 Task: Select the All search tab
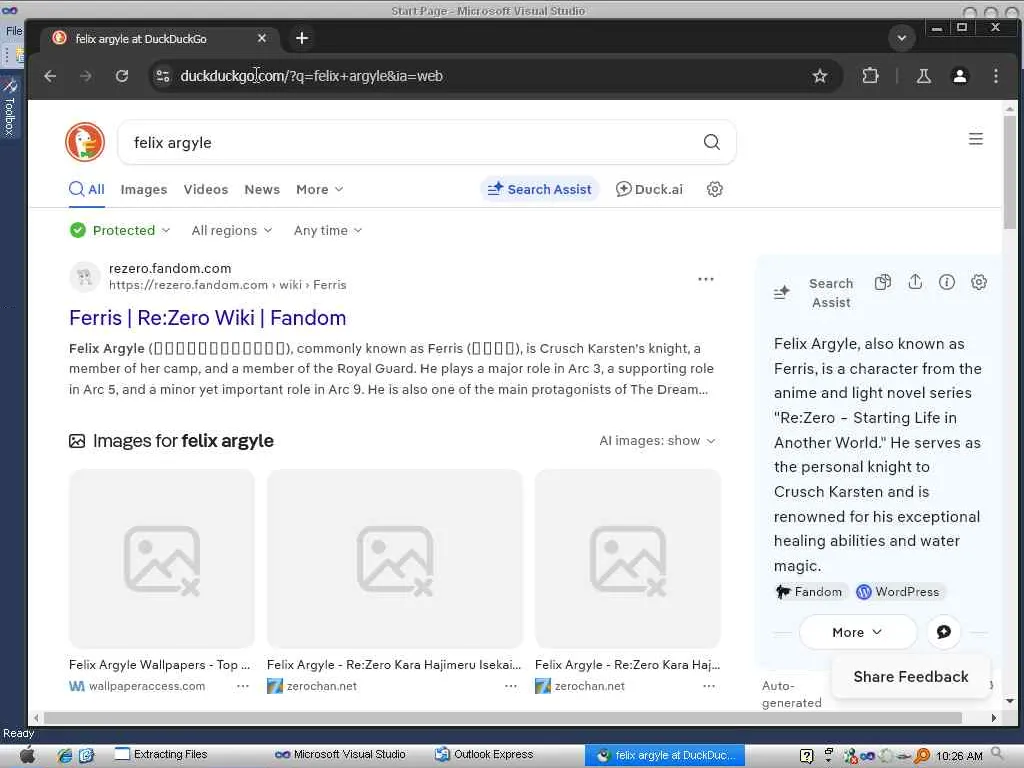[87, 189]
